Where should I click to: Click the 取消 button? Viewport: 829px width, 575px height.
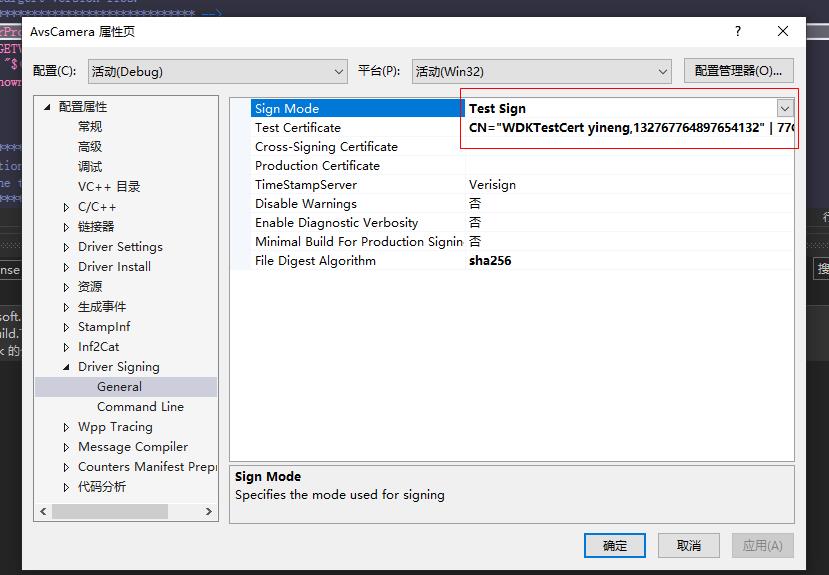[x=688, y=545]
